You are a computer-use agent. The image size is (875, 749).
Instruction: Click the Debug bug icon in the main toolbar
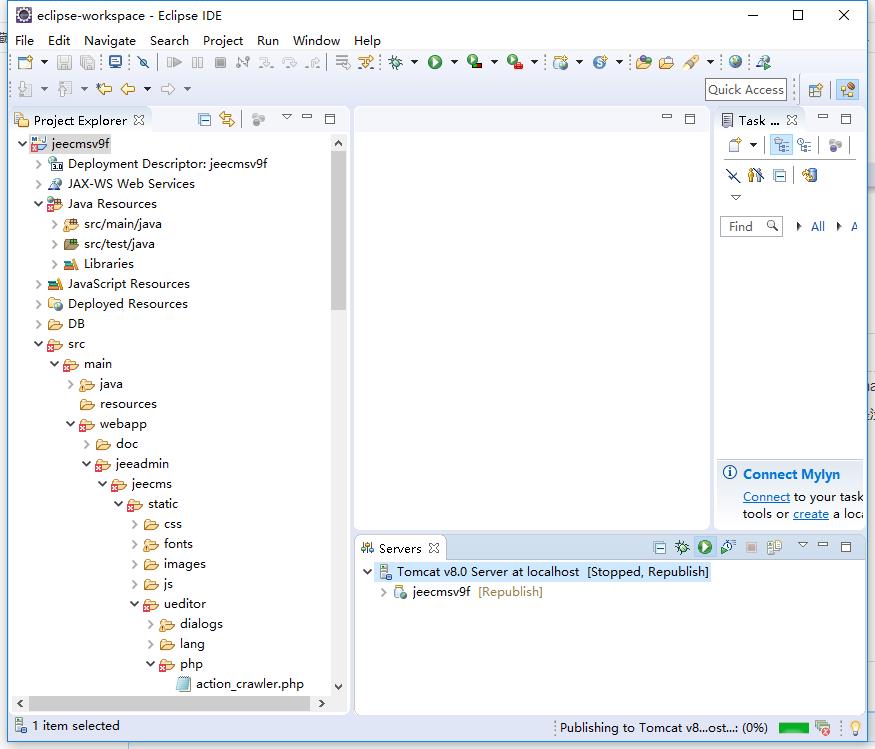(x=396, y=62)
